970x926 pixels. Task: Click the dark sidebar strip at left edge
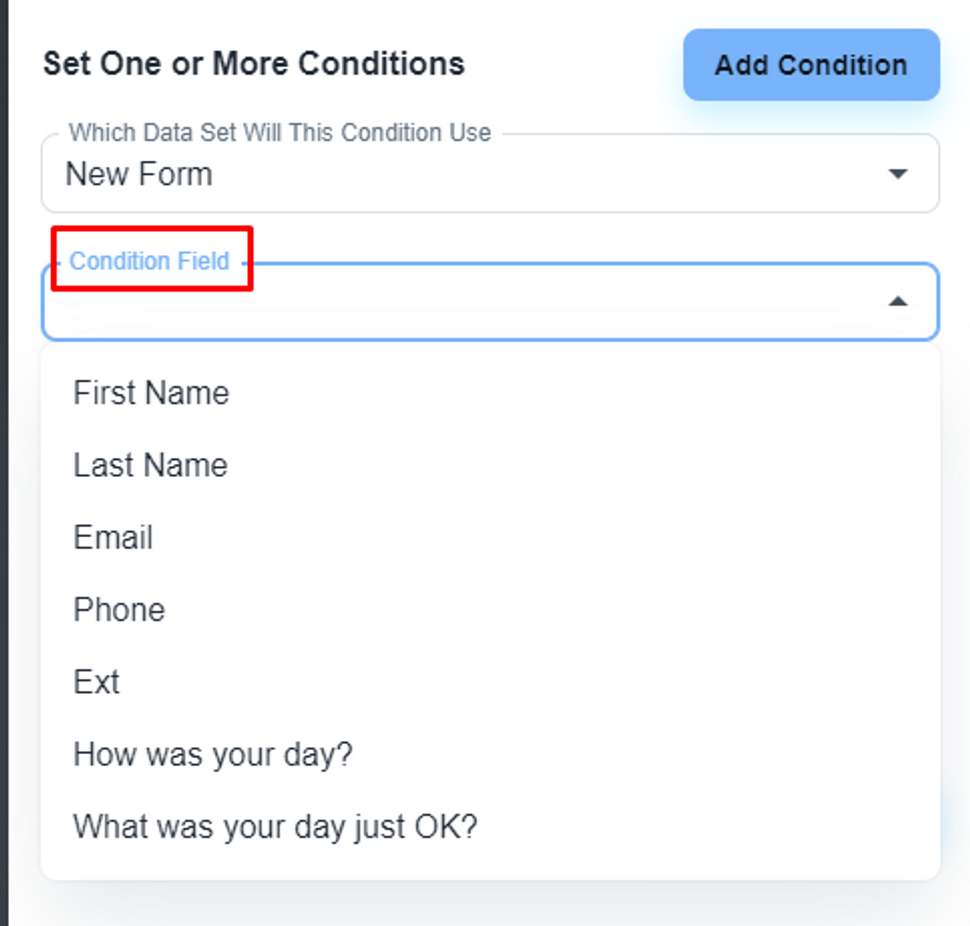[x=4, y=460]
